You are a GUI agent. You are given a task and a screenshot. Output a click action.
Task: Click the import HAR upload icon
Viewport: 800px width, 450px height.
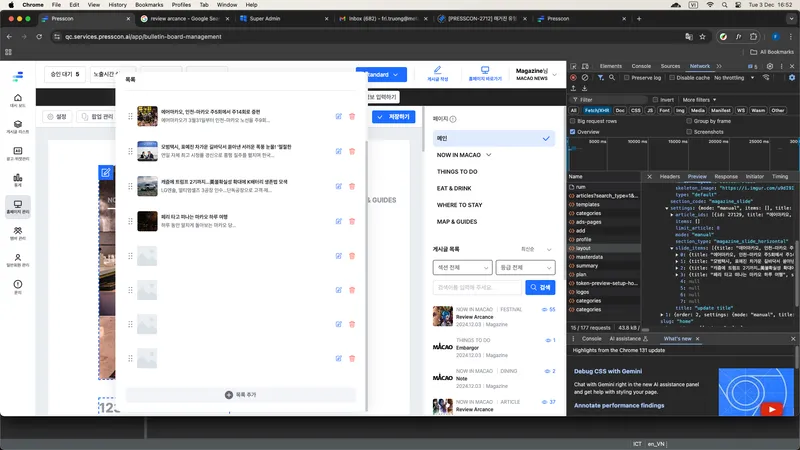tap(573, 88)
